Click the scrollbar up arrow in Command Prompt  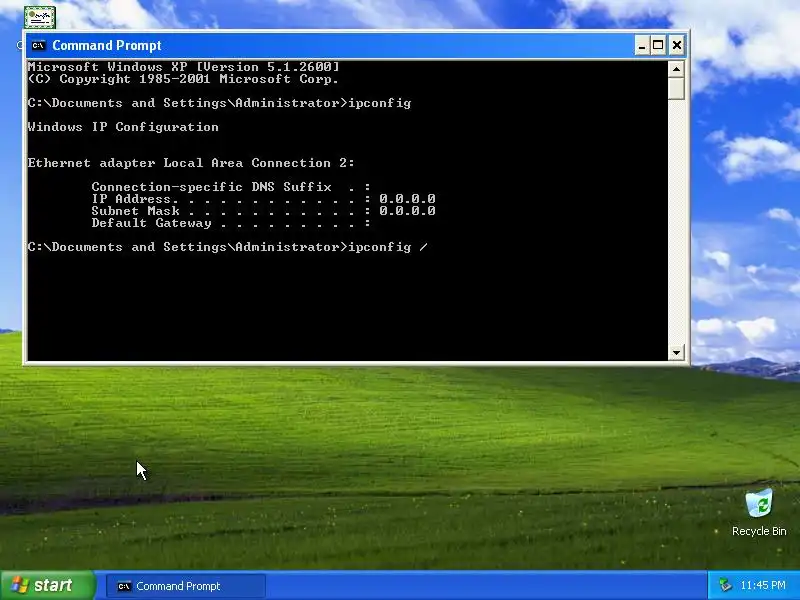(x=676, y=69)
